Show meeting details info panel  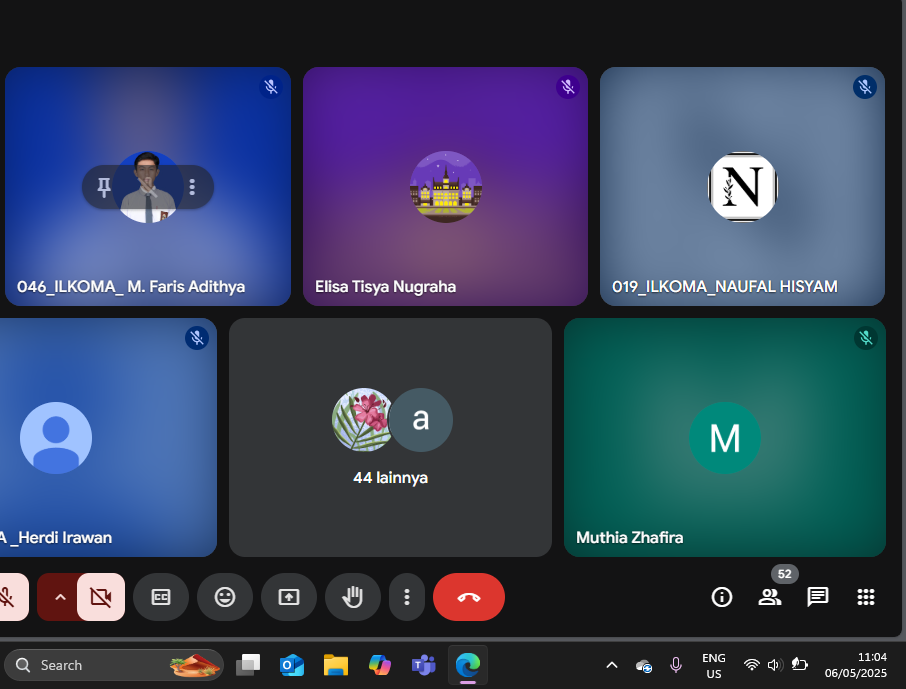pos(721,597)
